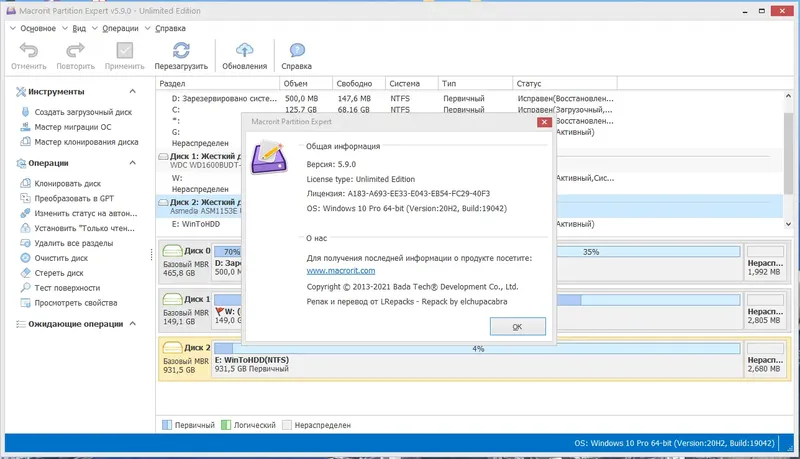Choose Клонировать диск operation
The width and height of the screenshot is (800, 459).
[67, 183]
